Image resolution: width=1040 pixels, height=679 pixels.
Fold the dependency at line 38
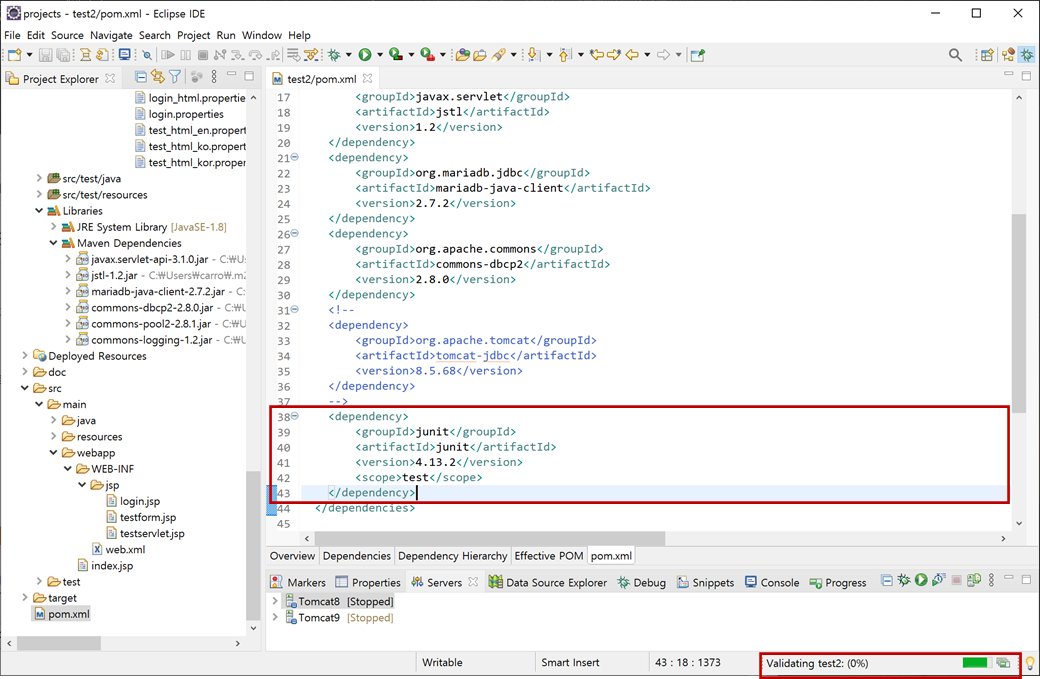pyautogui.click(x=294, y=416)
